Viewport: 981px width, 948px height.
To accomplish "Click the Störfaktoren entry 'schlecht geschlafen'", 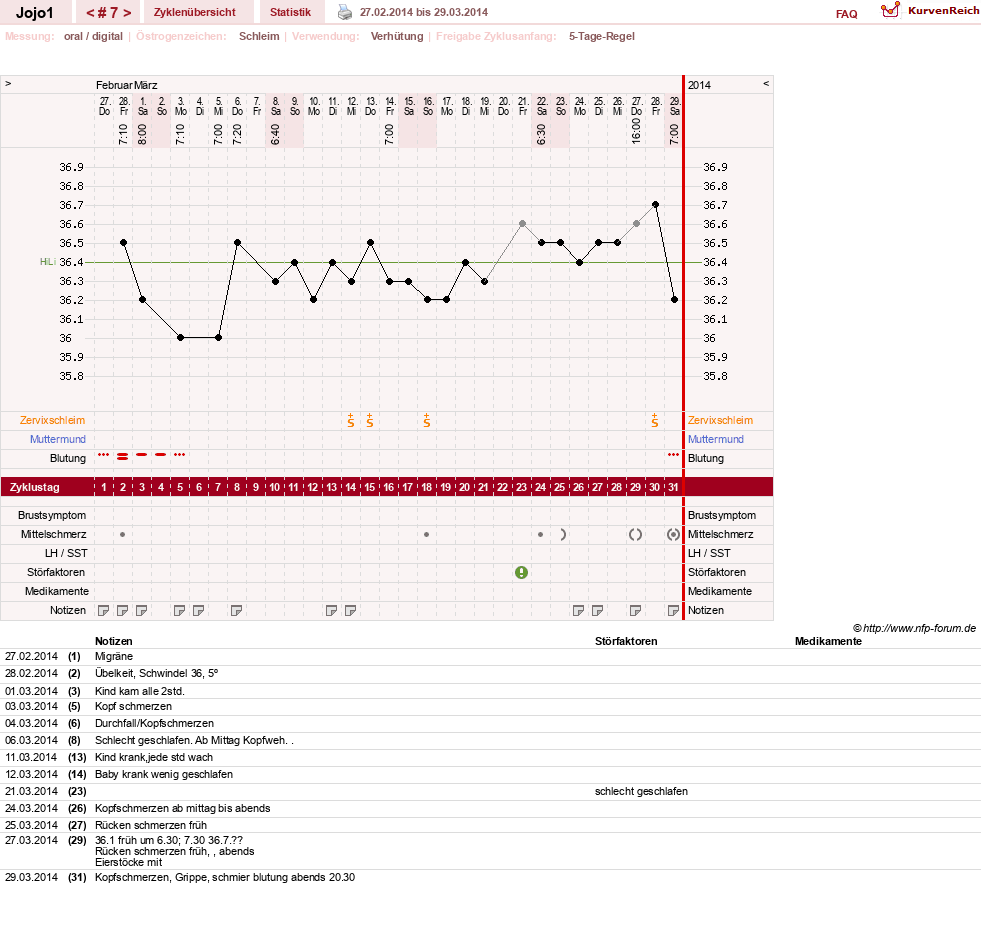I will click(641, 791).
